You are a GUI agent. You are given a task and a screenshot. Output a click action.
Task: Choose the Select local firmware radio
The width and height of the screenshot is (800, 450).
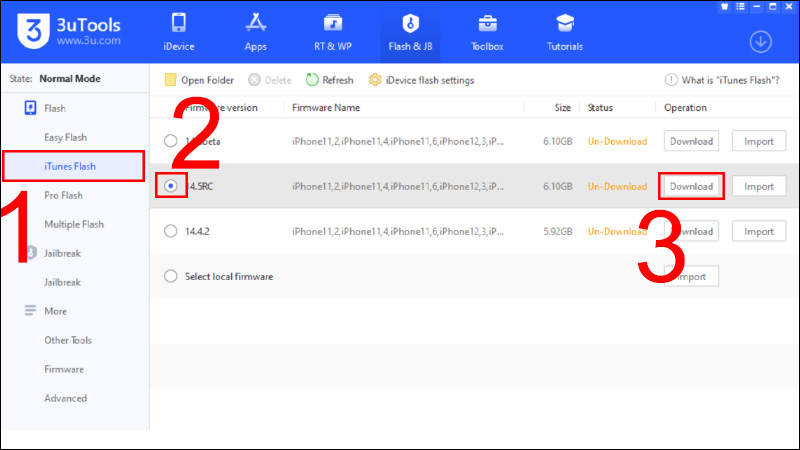170,276
